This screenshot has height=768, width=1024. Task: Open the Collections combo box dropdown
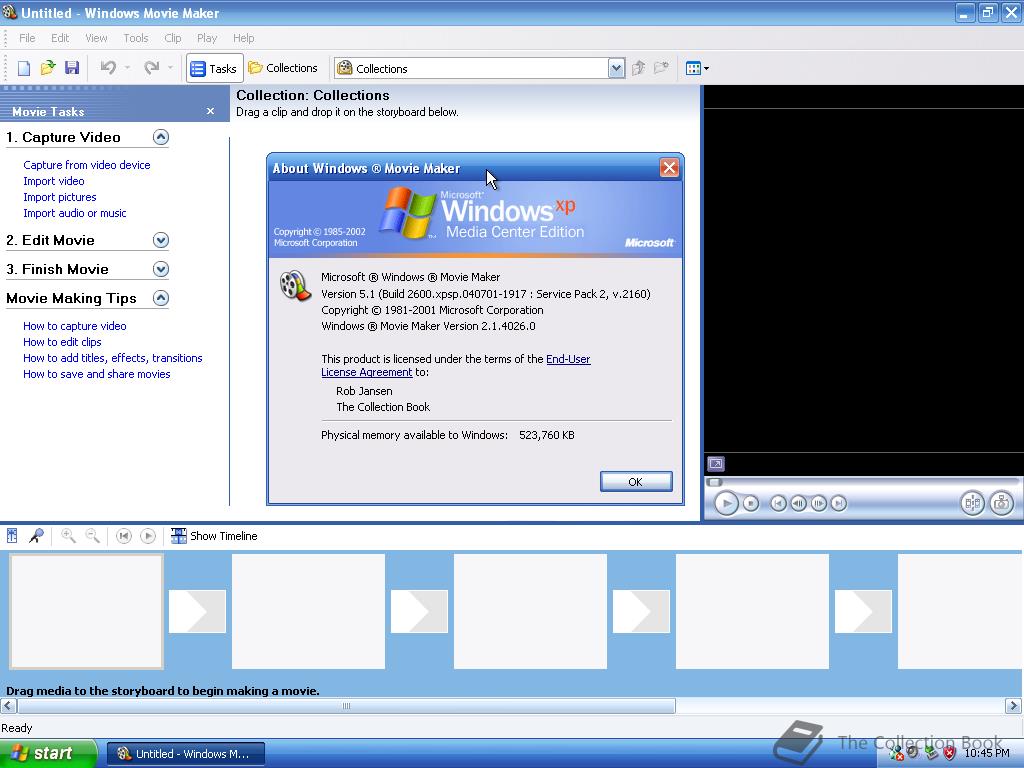coord(616,68)
